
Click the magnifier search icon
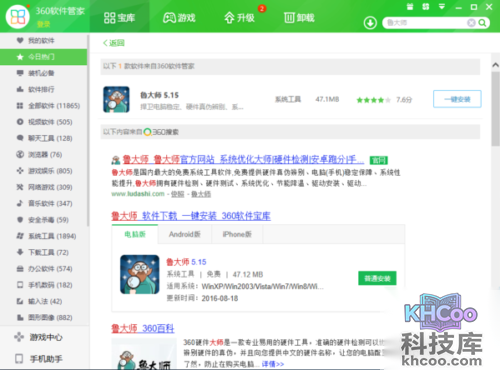(x=482, y=23)
